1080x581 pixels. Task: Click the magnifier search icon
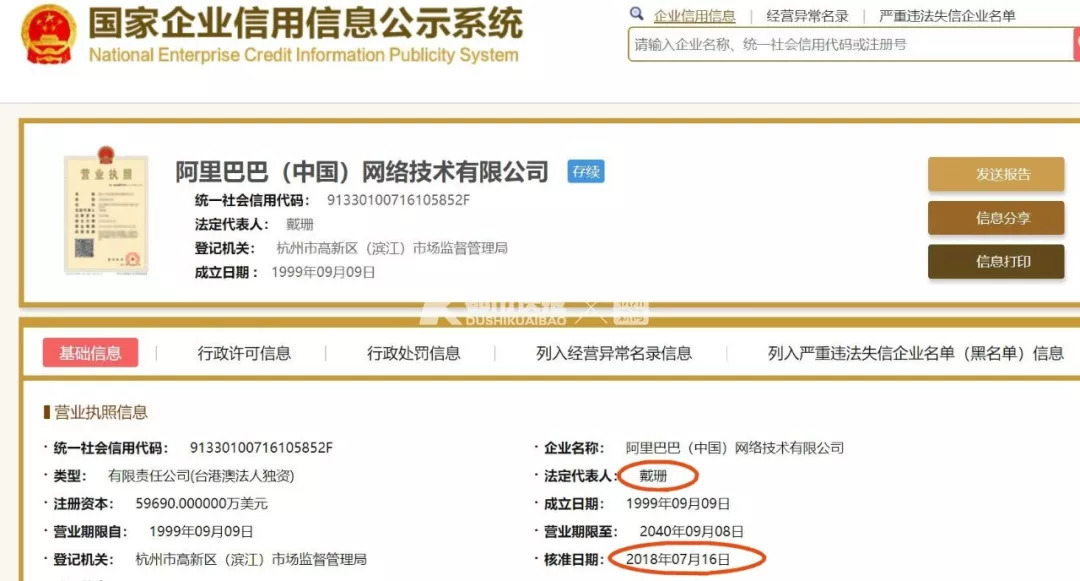(x=637, y=15)
